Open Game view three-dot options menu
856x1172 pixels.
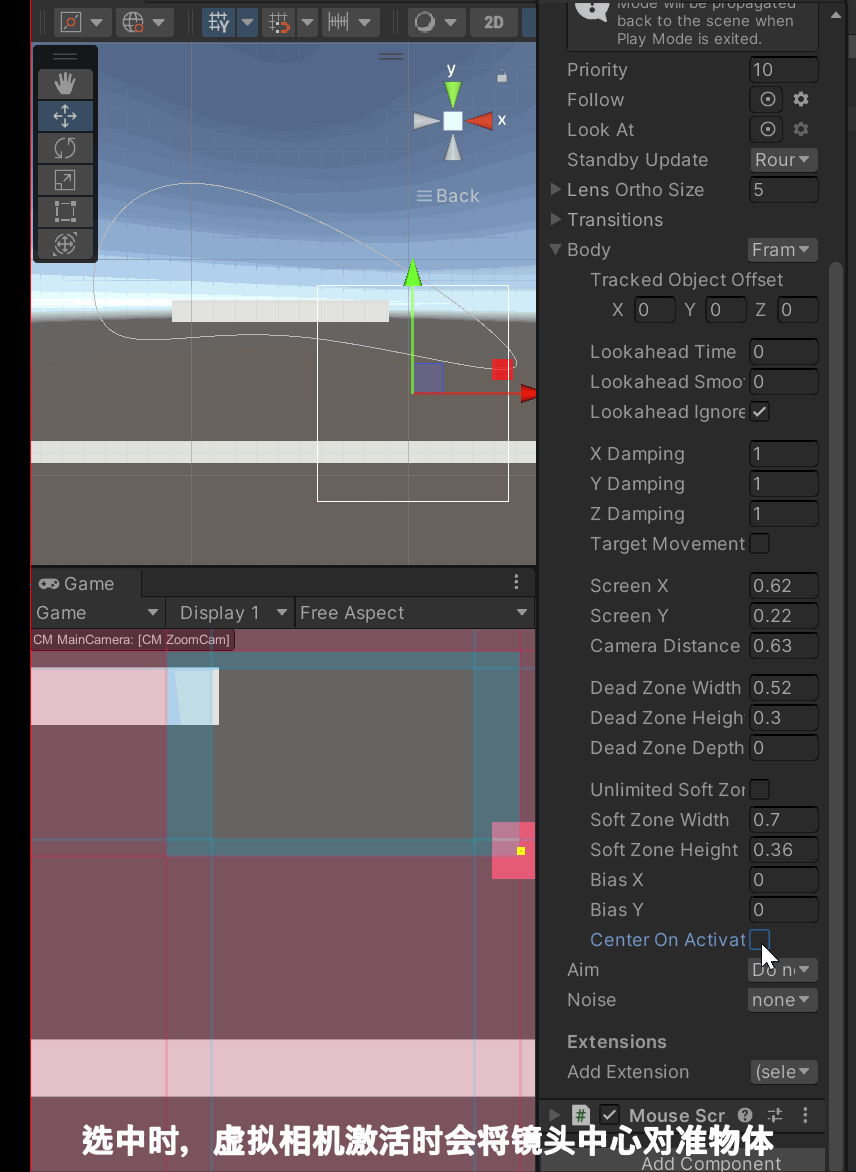click(x=516, y=582)
